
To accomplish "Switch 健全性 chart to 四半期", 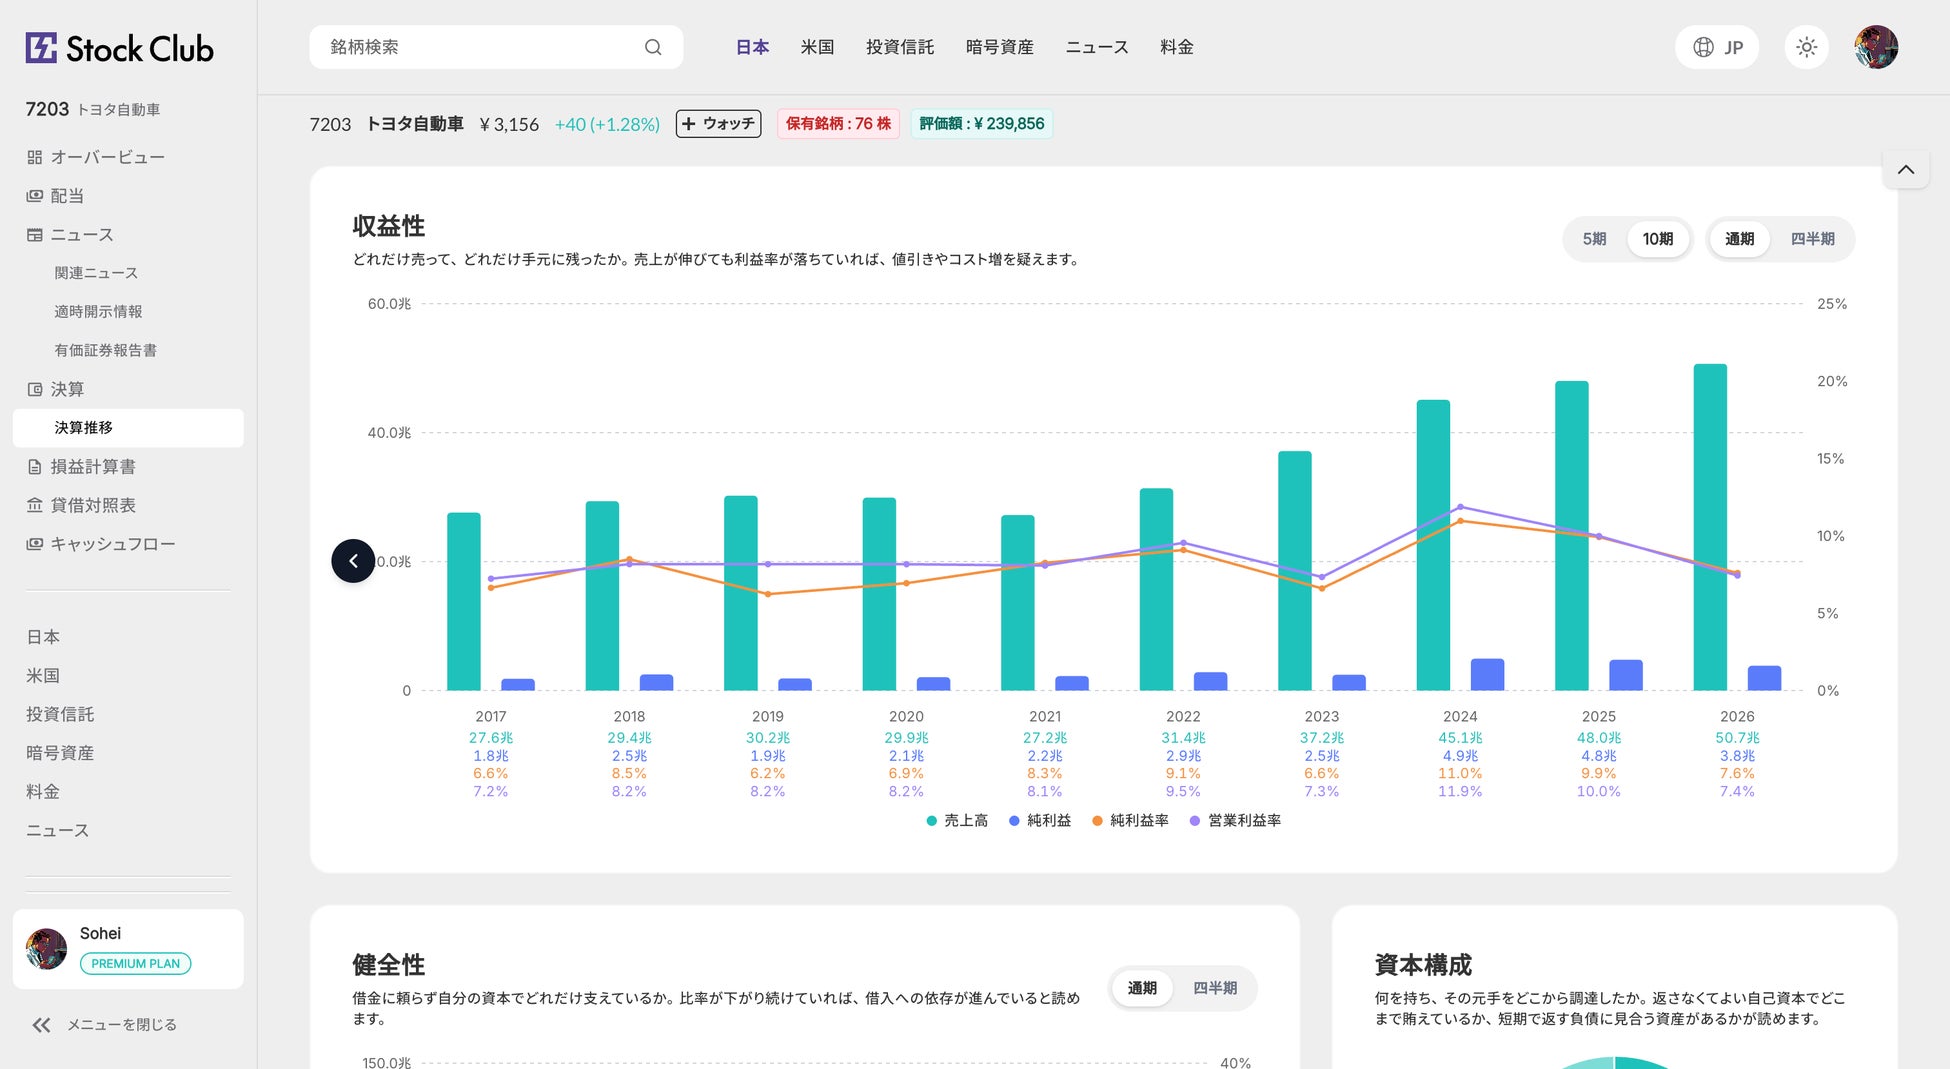I will tap(1215, 988).
